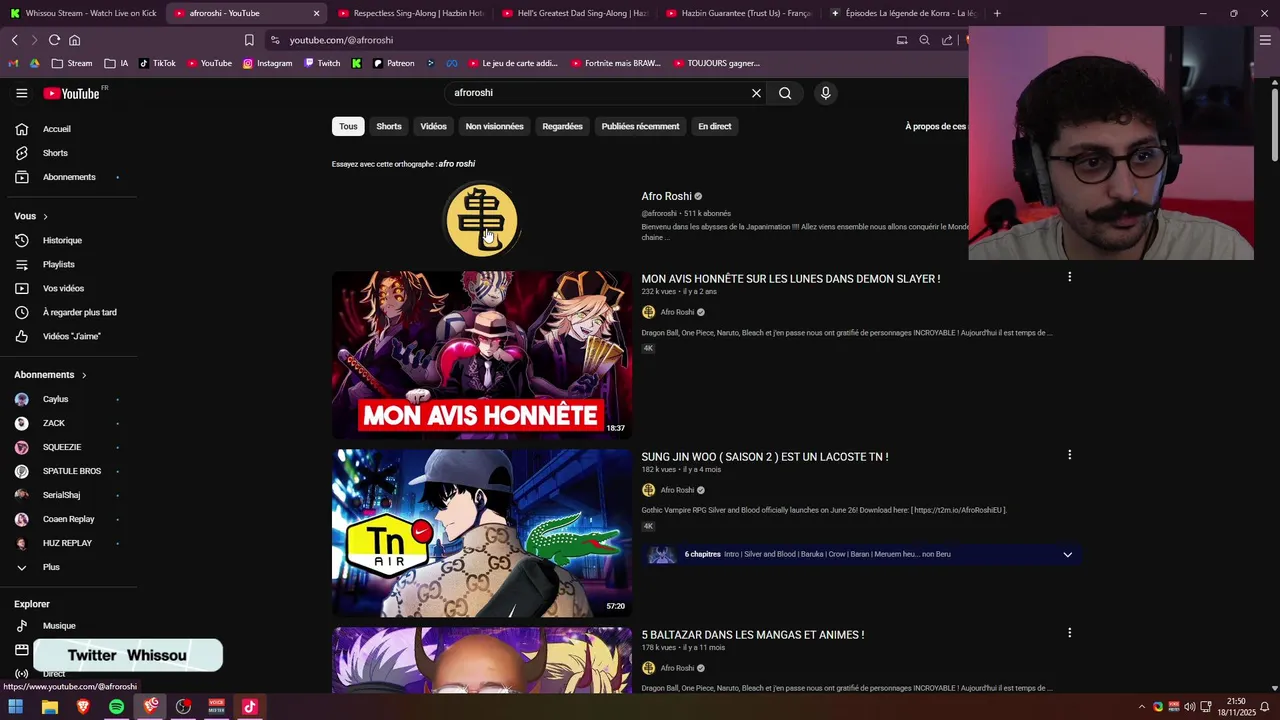Open Spotify from the taskbar
Screen dimensions: 1280x720
(116, 707)
